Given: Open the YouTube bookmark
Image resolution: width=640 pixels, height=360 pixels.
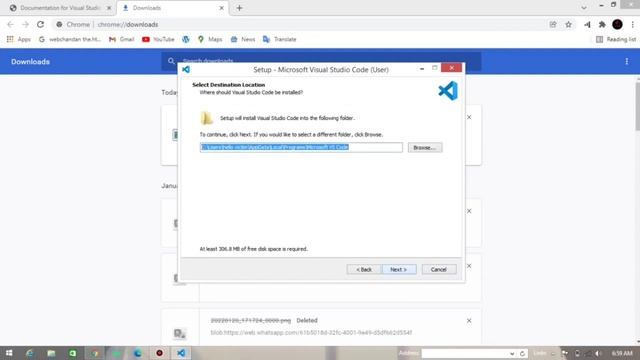Looking at the screenshot, I should click(158, 39).
